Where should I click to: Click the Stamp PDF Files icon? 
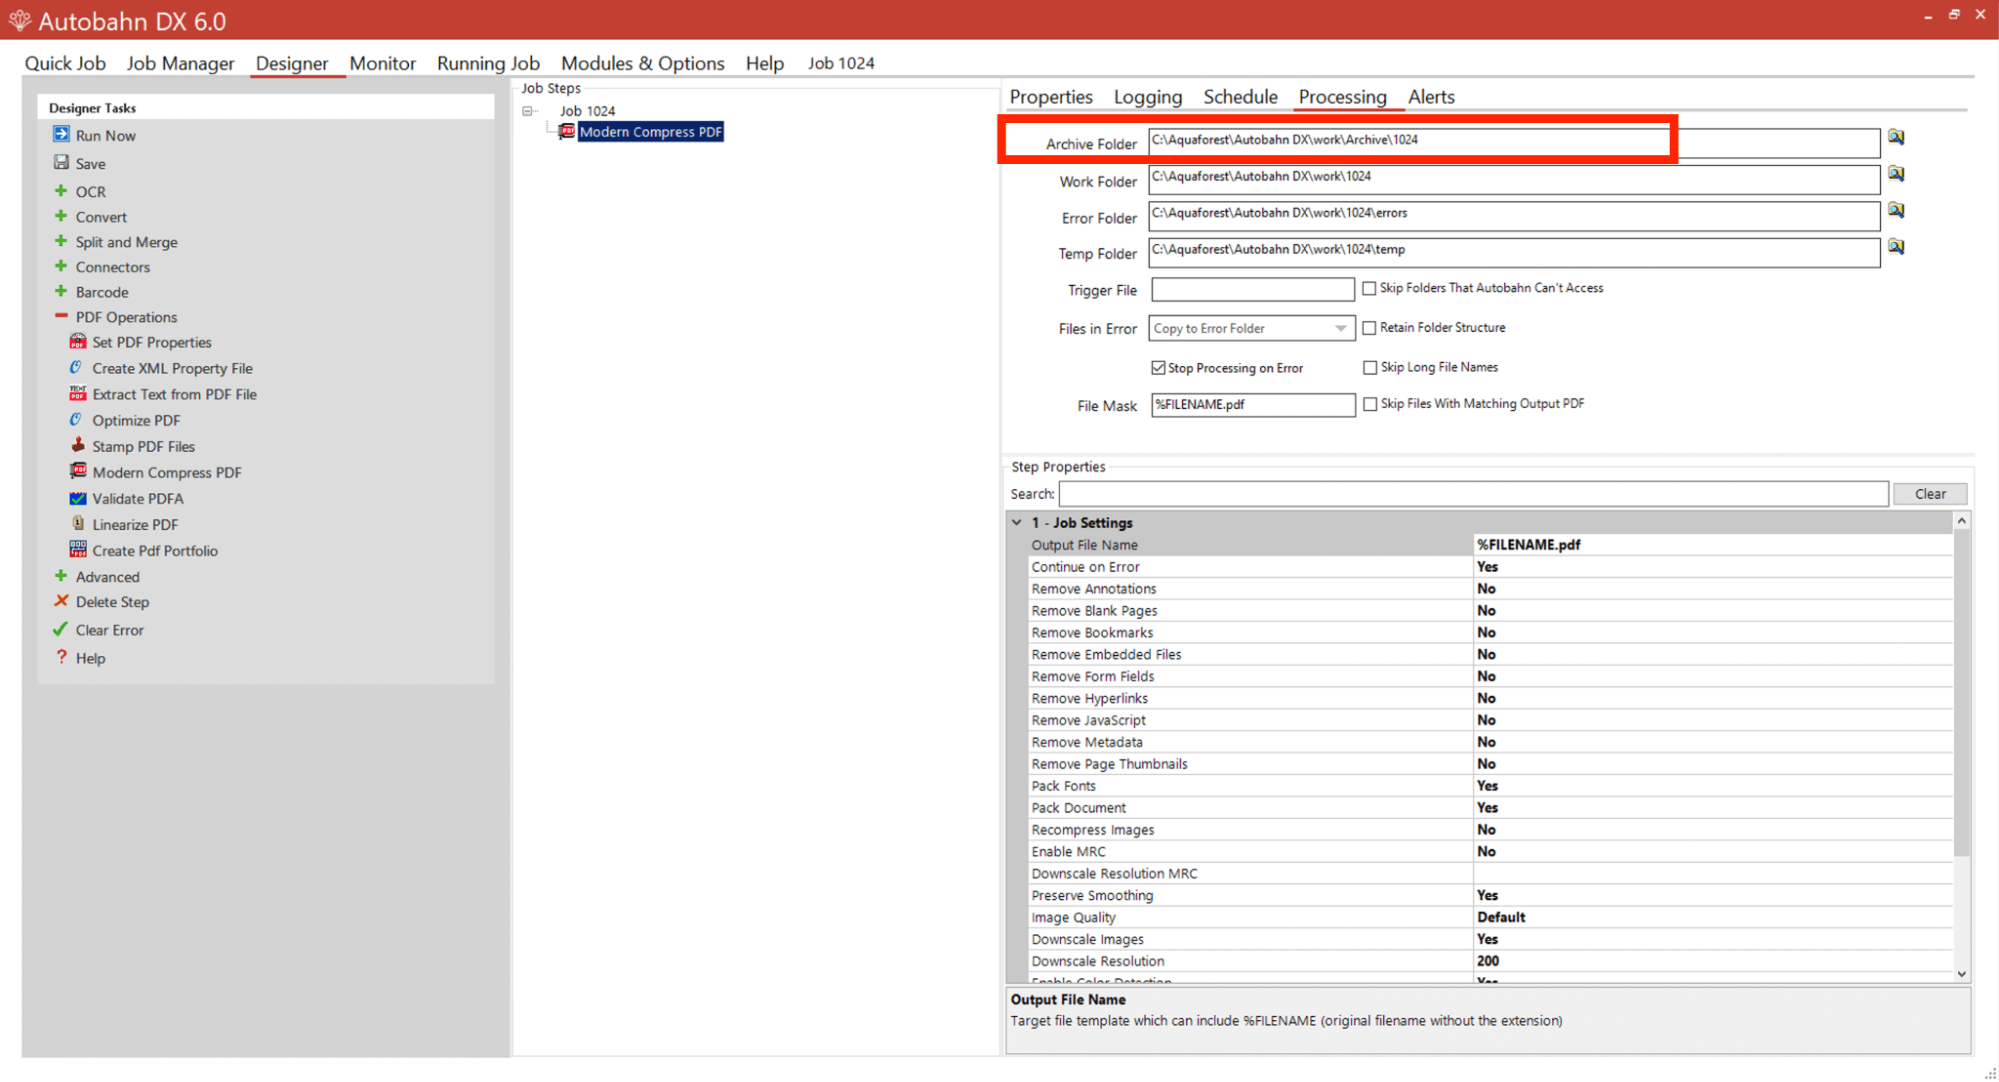coord(78,446)
